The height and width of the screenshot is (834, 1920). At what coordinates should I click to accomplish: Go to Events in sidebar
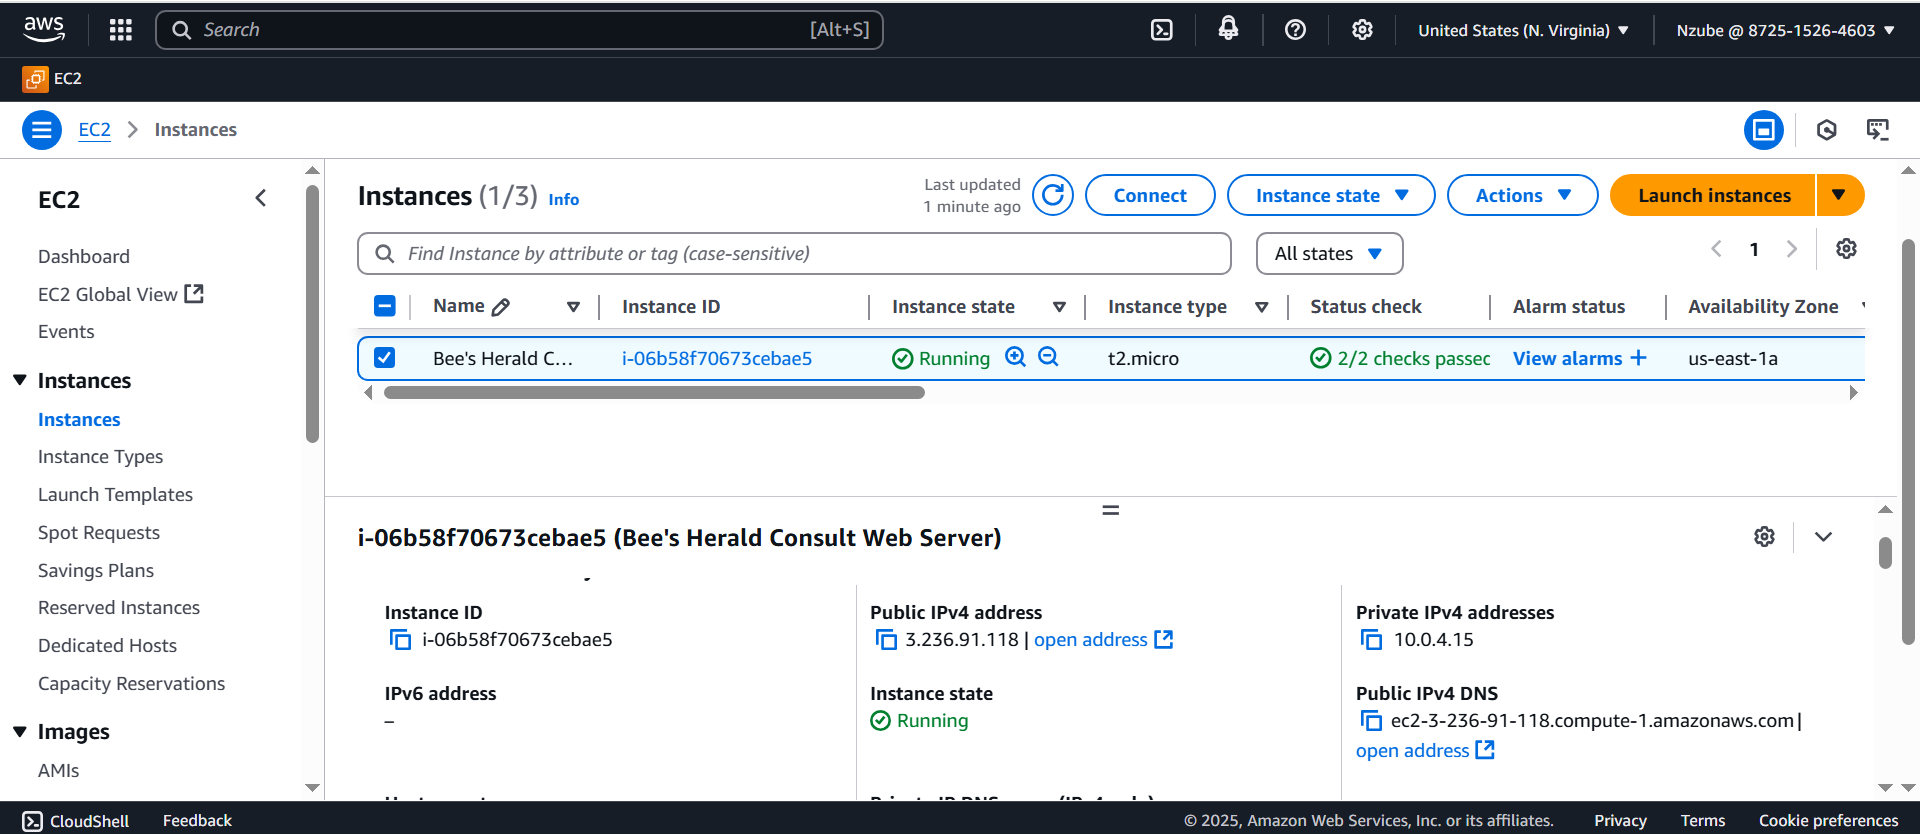66,332
